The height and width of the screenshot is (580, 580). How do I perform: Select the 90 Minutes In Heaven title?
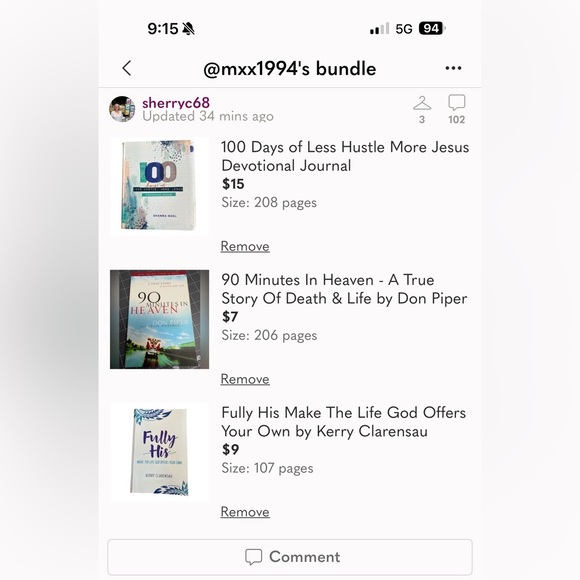344,289
